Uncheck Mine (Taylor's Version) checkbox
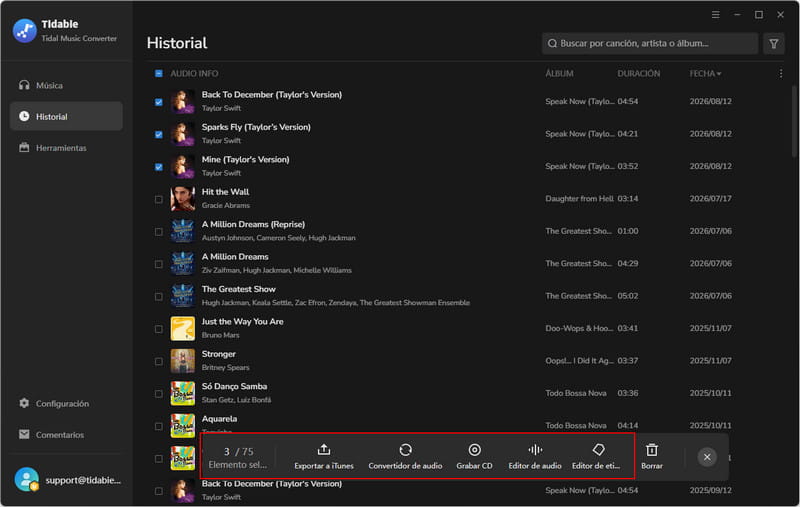 [x=159, y=167]
